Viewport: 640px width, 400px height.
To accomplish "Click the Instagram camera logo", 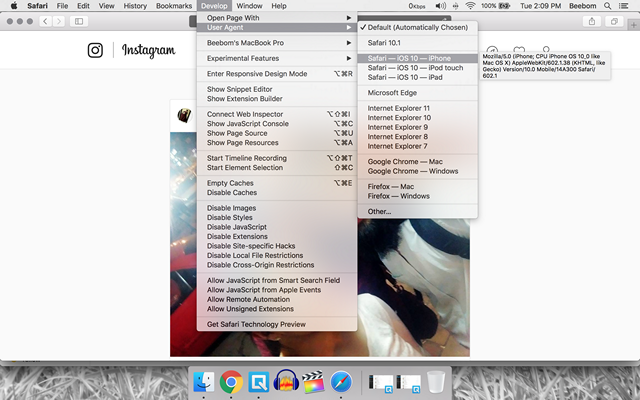I will coord(95,50).
